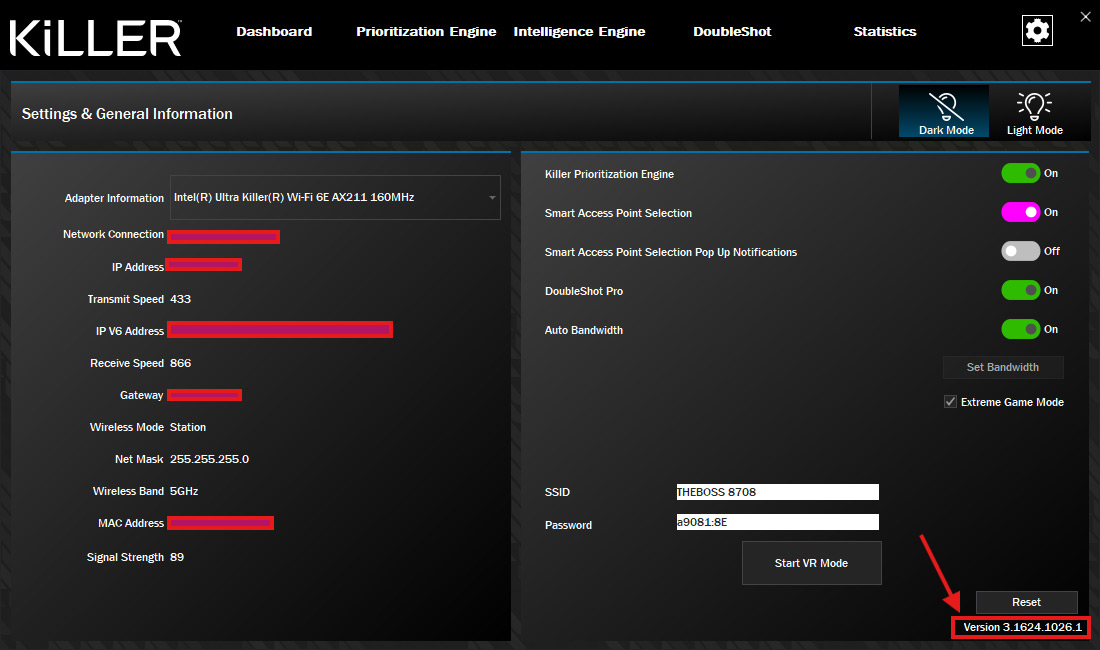The width and height of the screenshot is (1100, 650).
Task: Turn off Auto Bandwidth switch
Action: pyautogui.click(x=1020, y=329)
